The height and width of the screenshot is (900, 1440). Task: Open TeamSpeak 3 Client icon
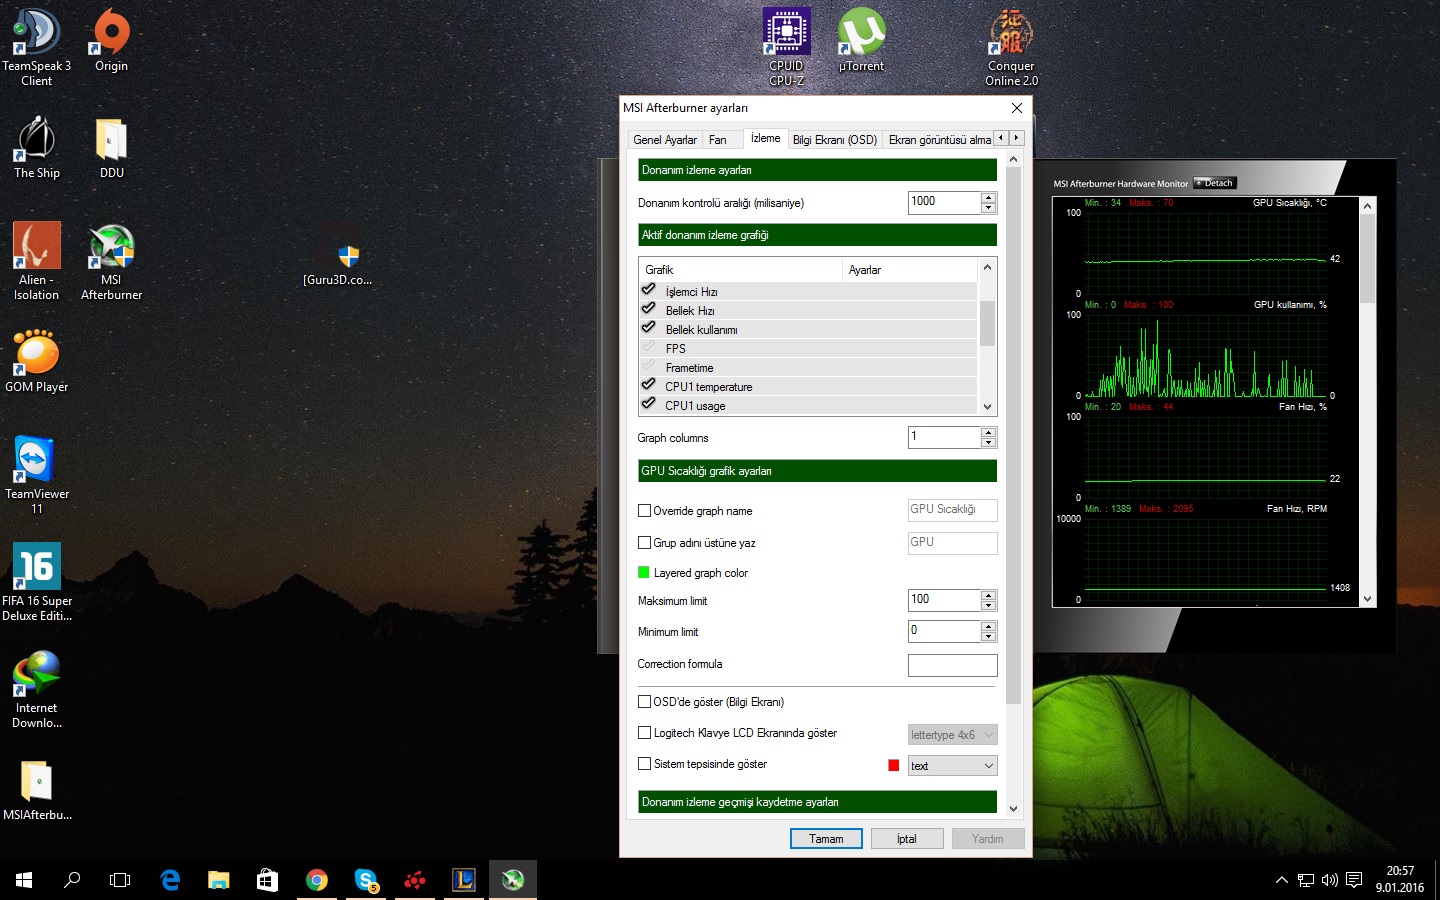[x=36, y=33]
